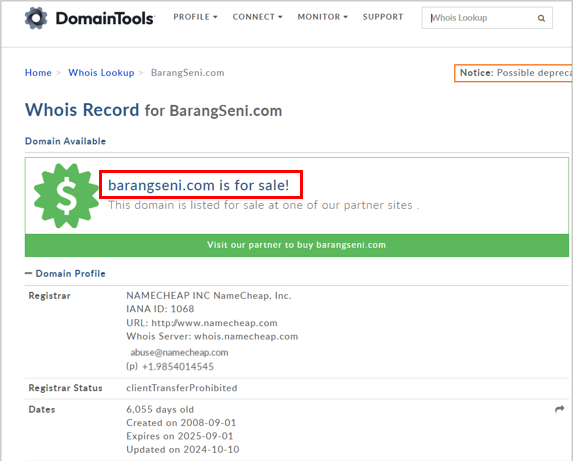The height and width of the screenshot is (461, 574).
Task: Click the DomainTools wordmark
Action: (105, 18)
